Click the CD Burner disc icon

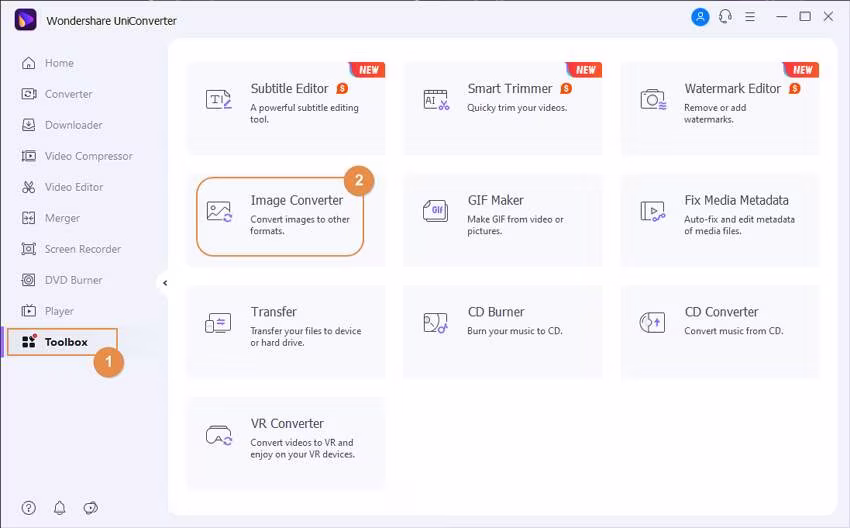tap(435, 322)
